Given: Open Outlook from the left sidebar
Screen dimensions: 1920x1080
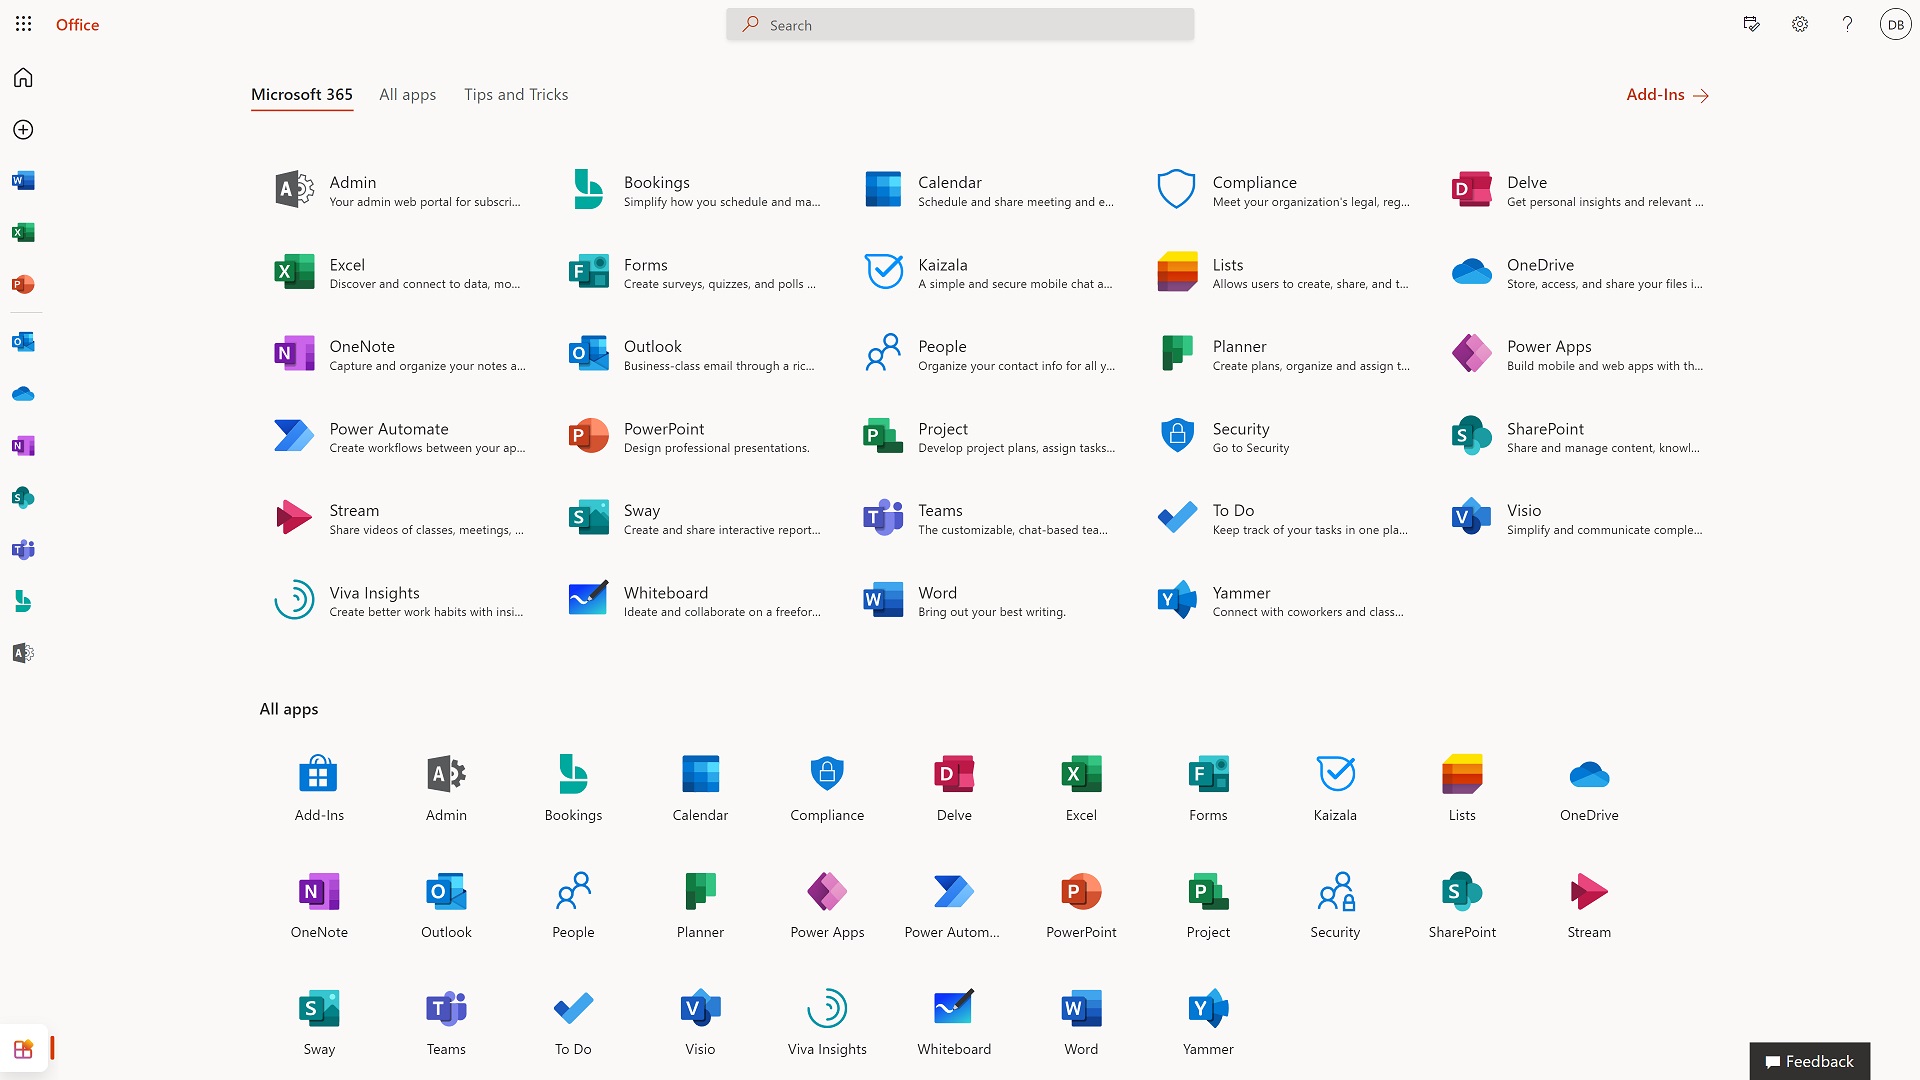Looking at the screenshot, I should pos(23,342).
